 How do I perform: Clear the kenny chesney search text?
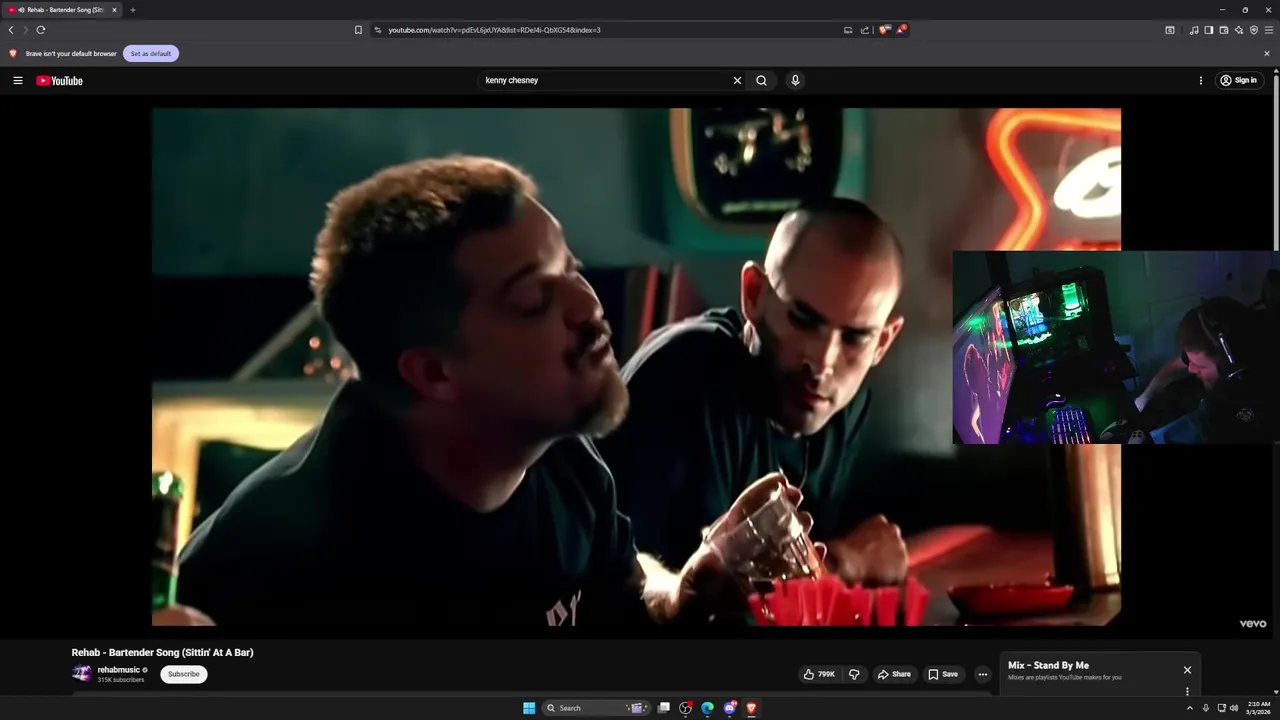pyautogui.click(x=737, y=80)
